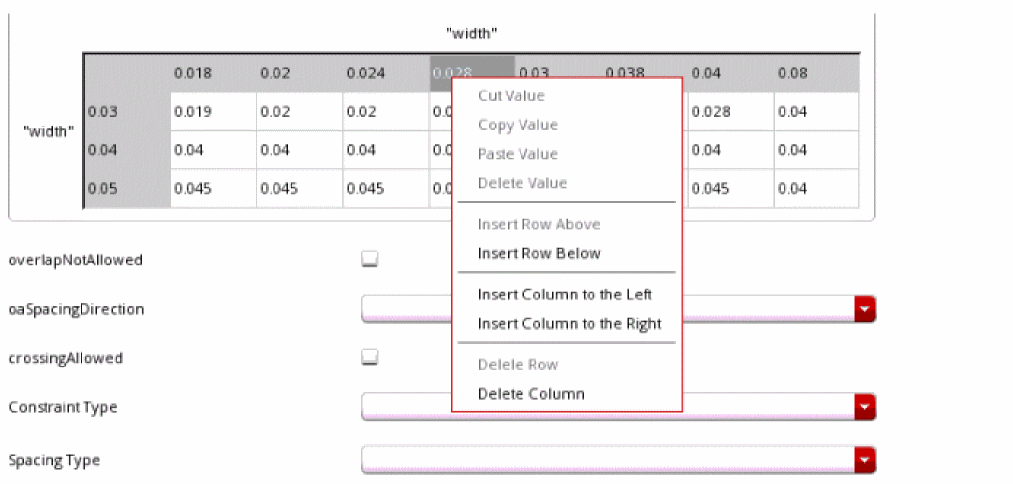The image size is (1013, 484).
Task: Expand the Constraint Type dropdown arrow
Action: point(866,407)
